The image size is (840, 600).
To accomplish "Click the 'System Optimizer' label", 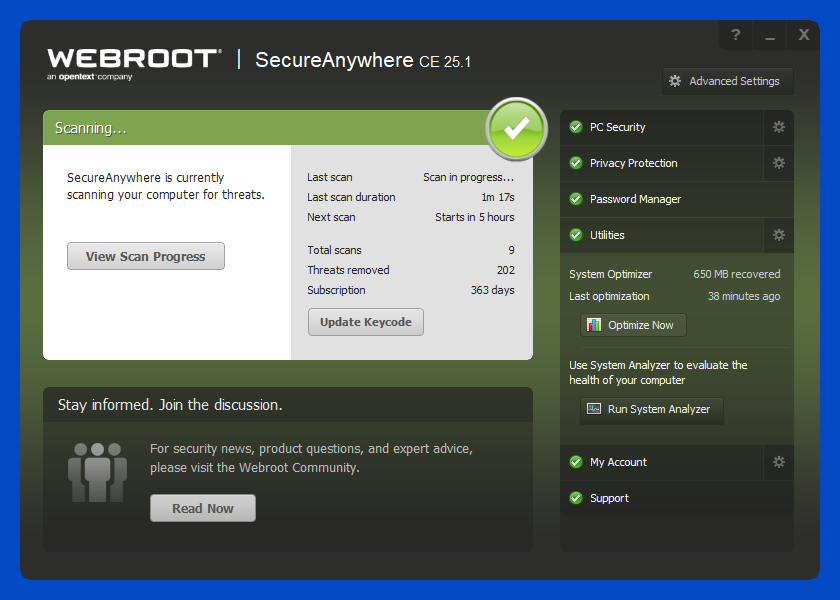I will tap(610, 274).
